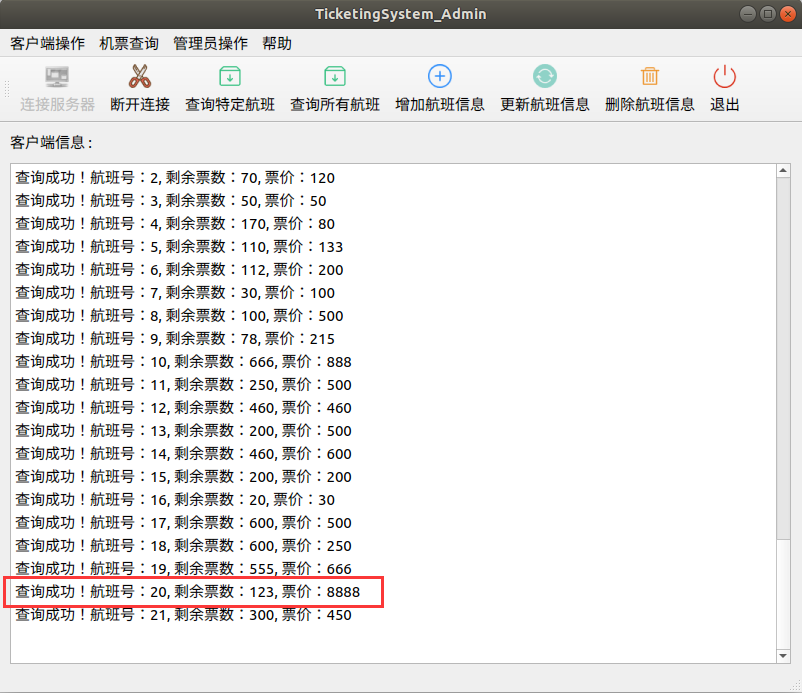The width and height of the screenshot is (802, 693).
Task: Select the row for 航班号：3
Action: click(170, 201)
